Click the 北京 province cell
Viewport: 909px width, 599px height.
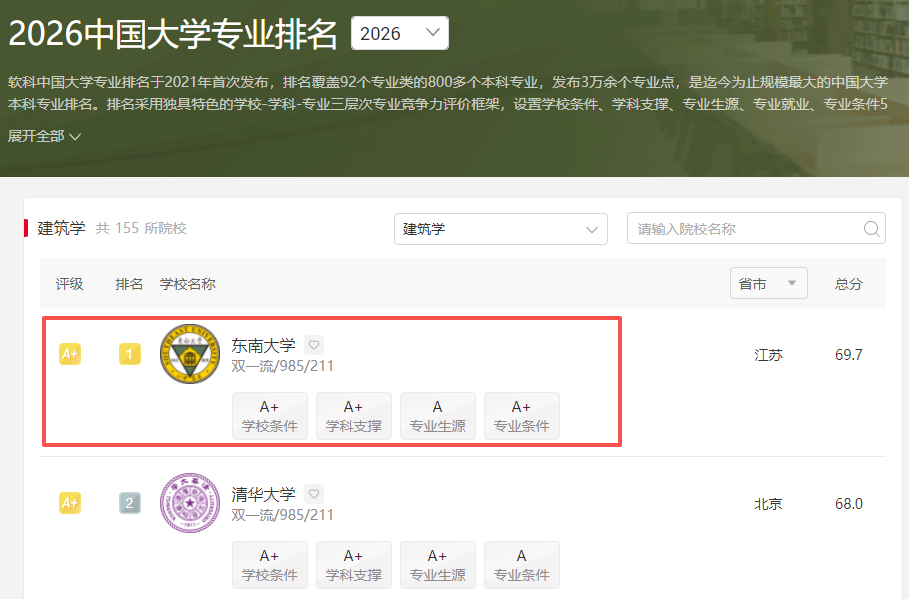768,504
